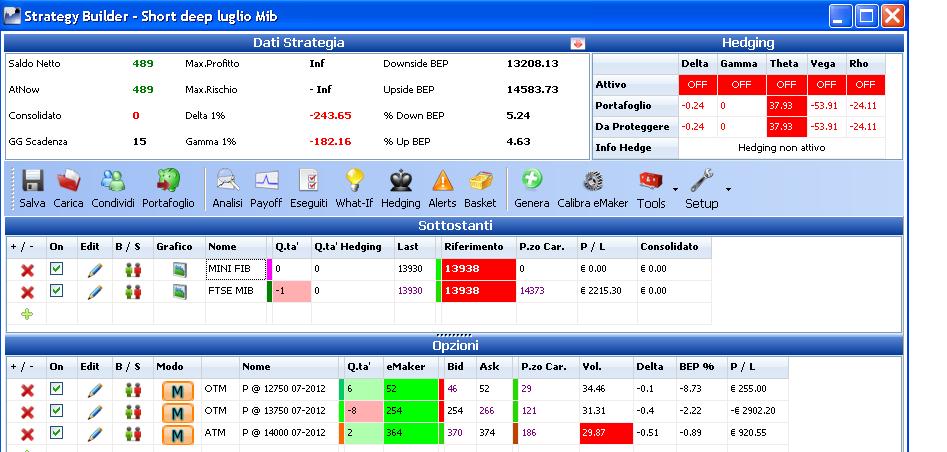Add a new underlying with the green plus
This screenshot has height=452, width=947.
(x=27, y=314)
